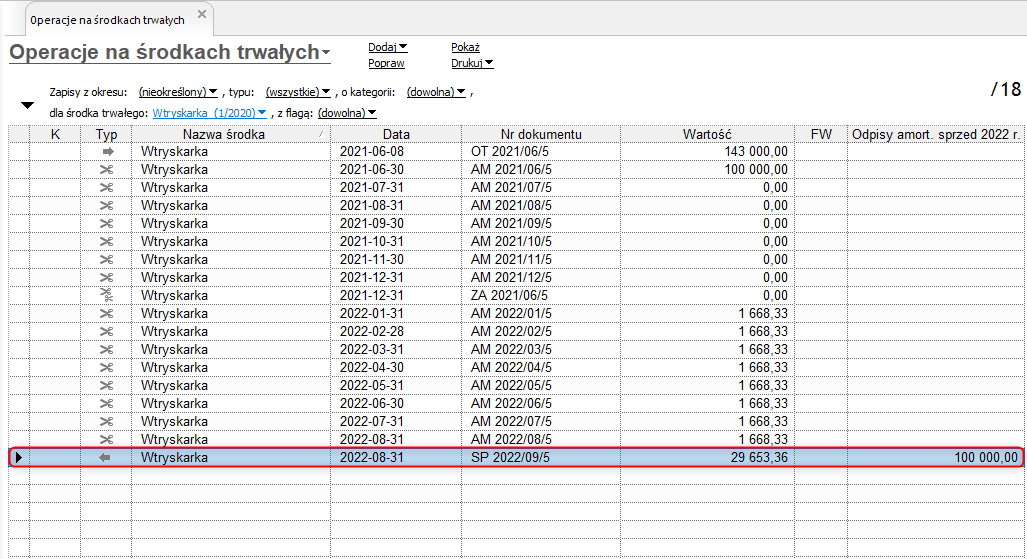
Task: Sort by the Nazwa środka column header
Action: (231, 134)
